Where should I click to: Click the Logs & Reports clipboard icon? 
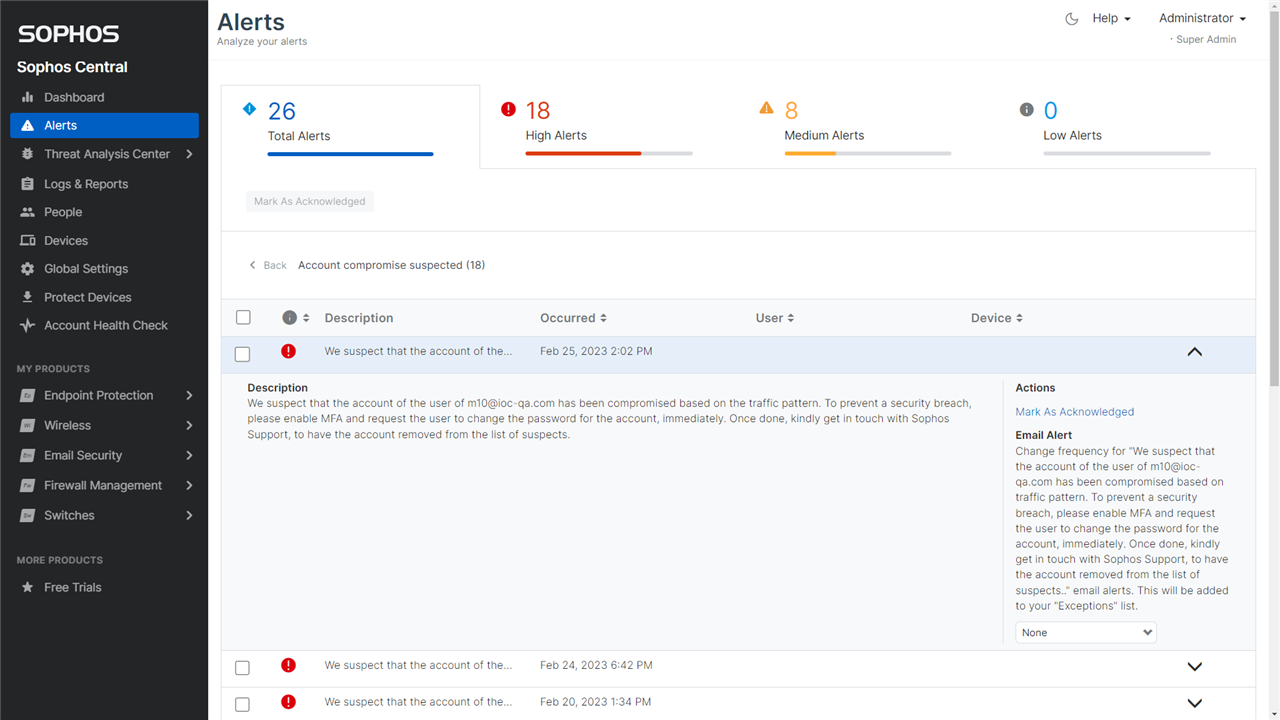28,184
